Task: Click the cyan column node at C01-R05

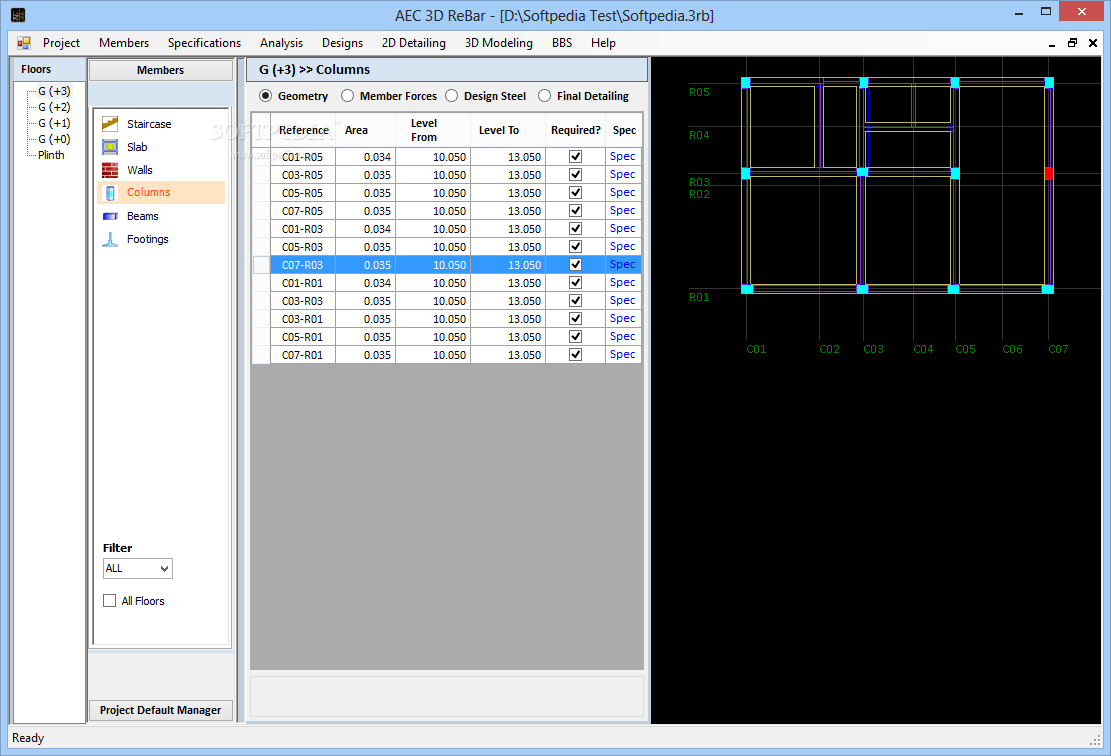Action: coord(745,83)
